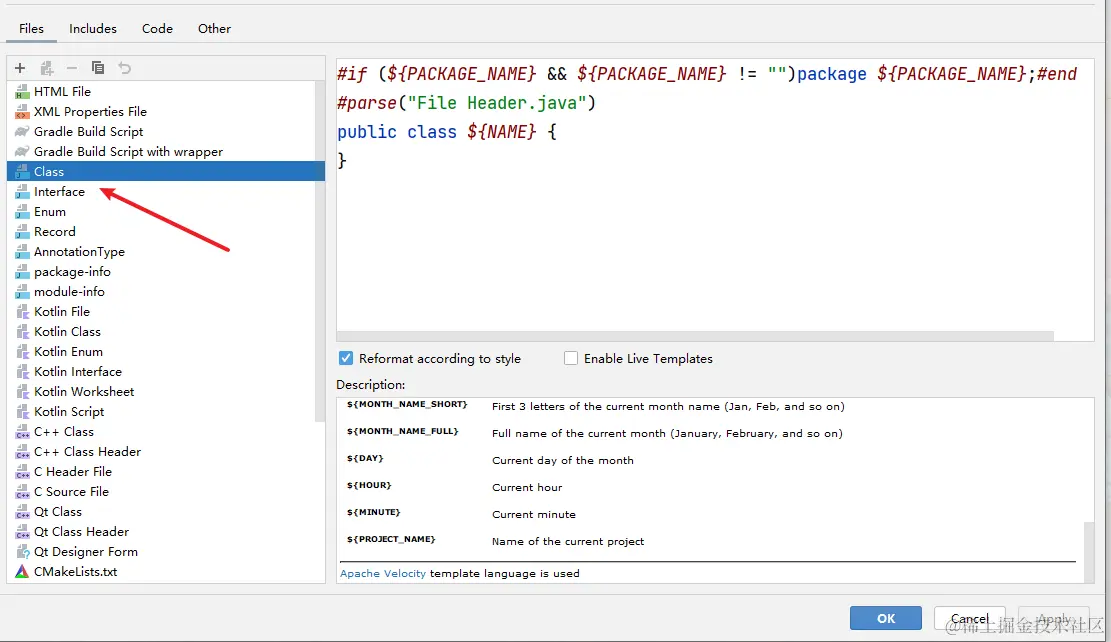Click the Revert changes arrow icon
The height and width of the screenshot is (642, 1111).
125,68
